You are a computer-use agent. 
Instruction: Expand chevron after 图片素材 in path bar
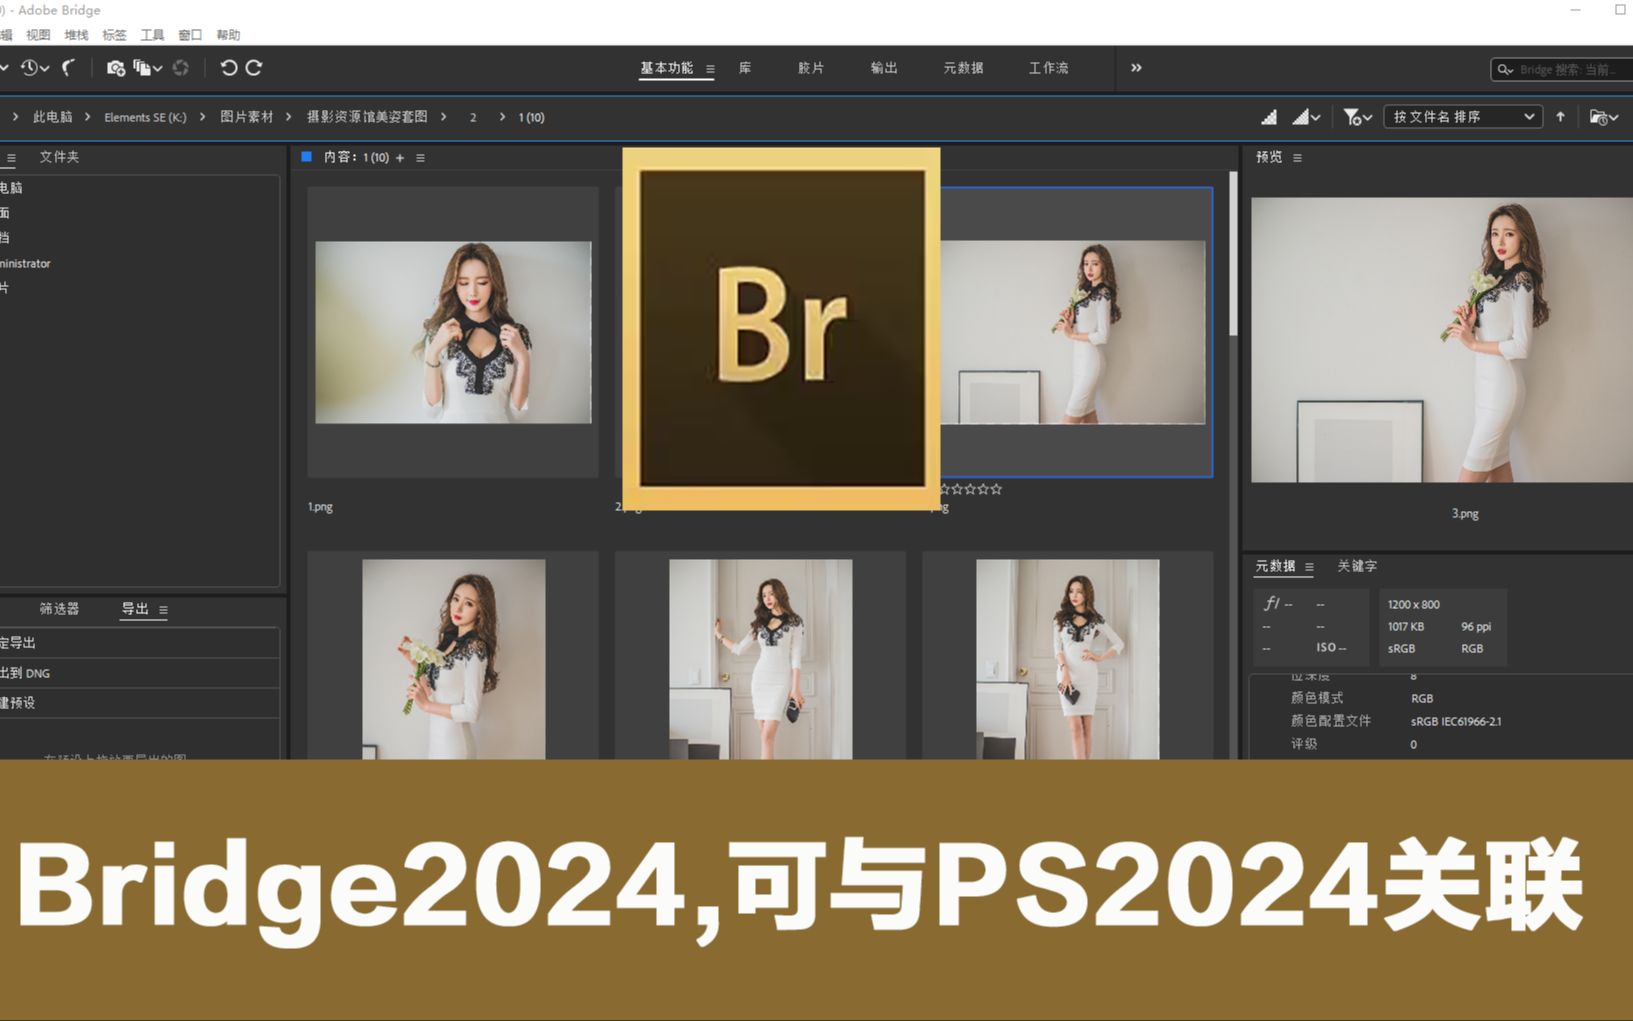point(289,117)
